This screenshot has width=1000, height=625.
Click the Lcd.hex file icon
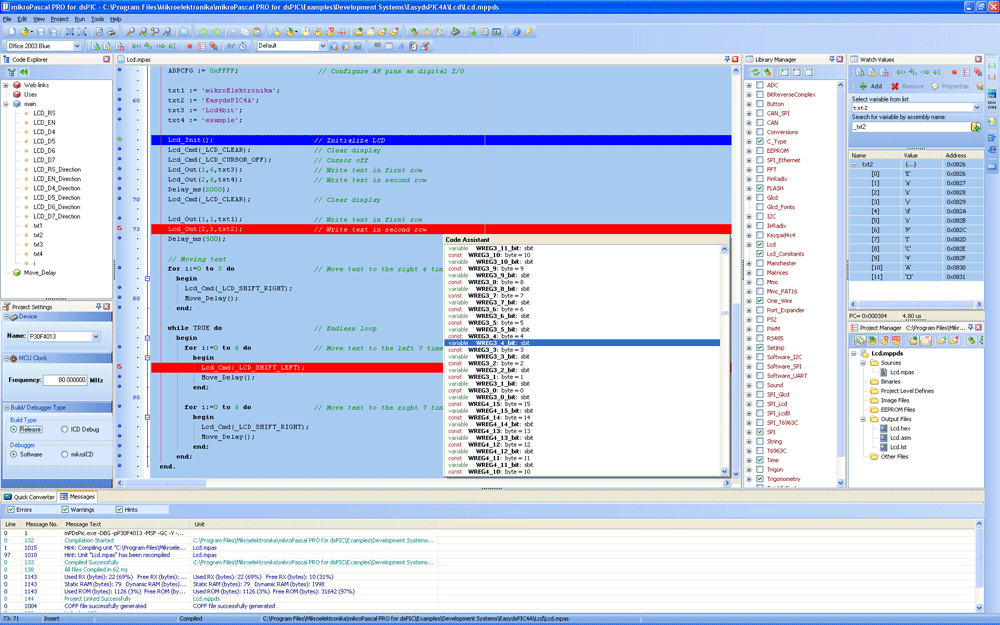pyautogui.click(x=883, y=429)
